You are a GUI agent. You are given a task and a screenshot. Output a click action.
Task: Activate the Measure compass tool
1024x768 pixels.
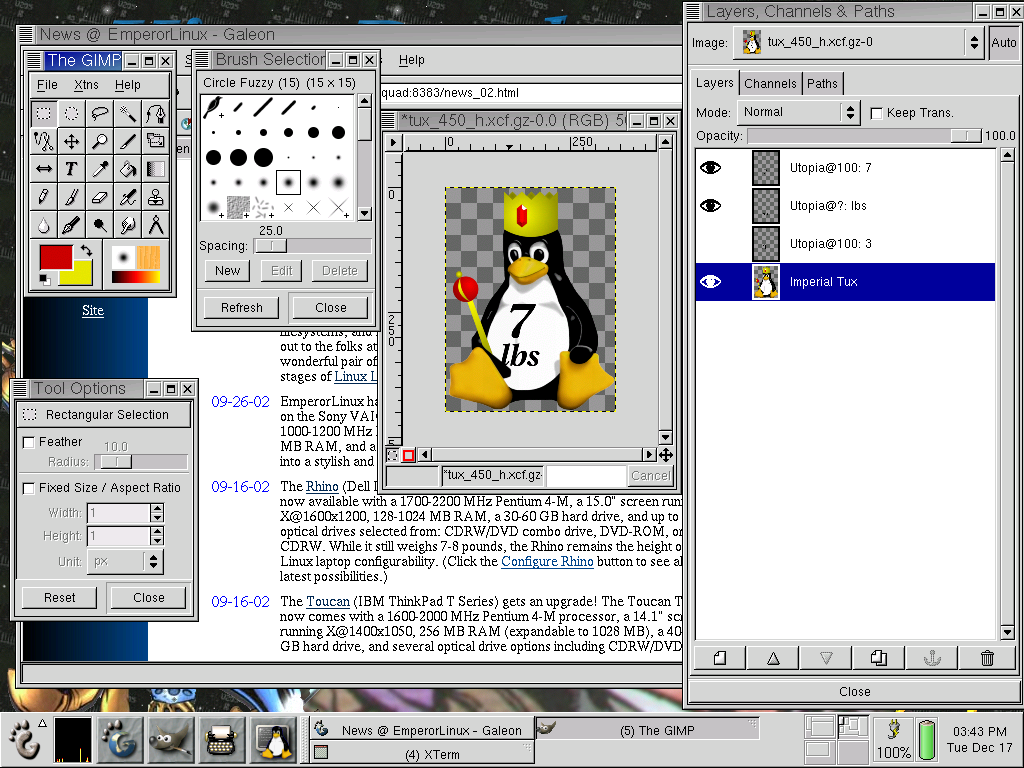(x=155, y=225)
